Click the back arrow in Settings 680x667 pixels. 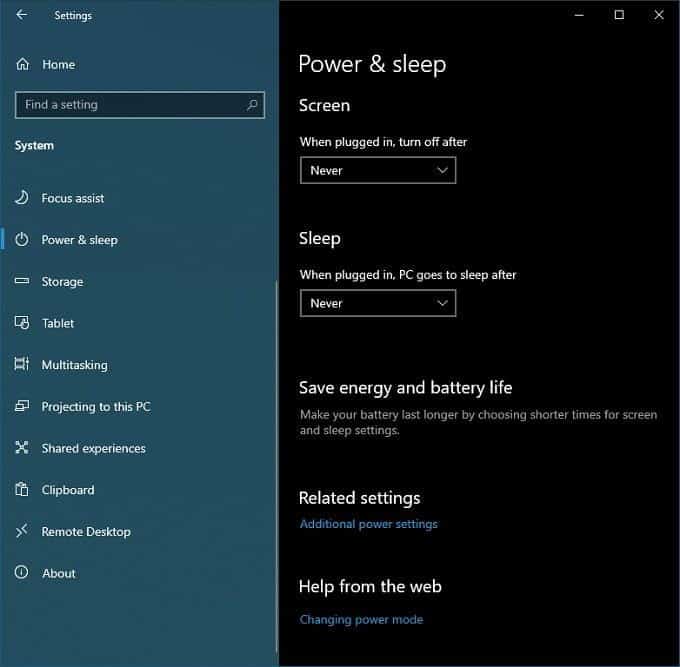click(x=21, y=15)
